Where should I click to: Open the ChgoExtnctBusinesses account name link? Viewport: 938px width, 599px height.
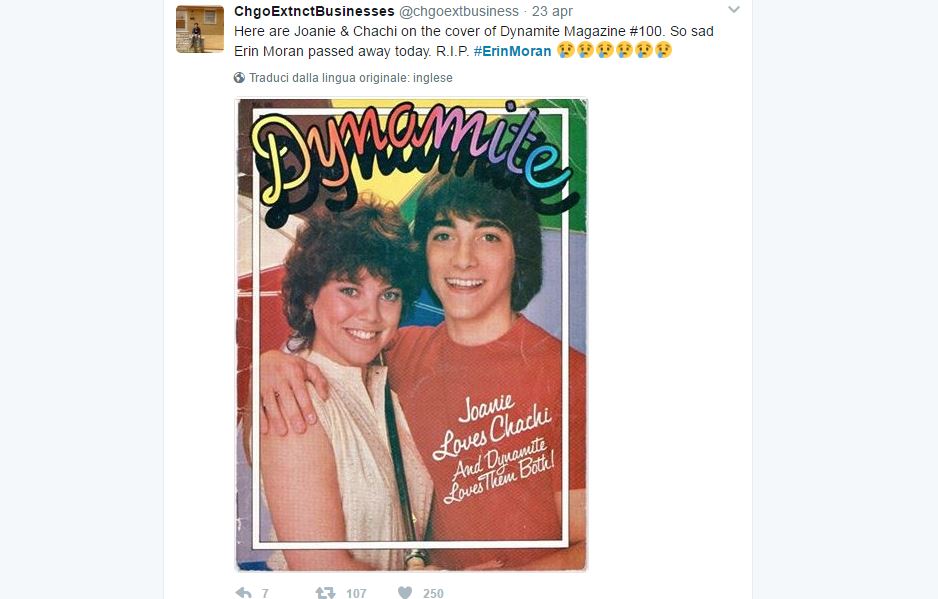[314, 11]
